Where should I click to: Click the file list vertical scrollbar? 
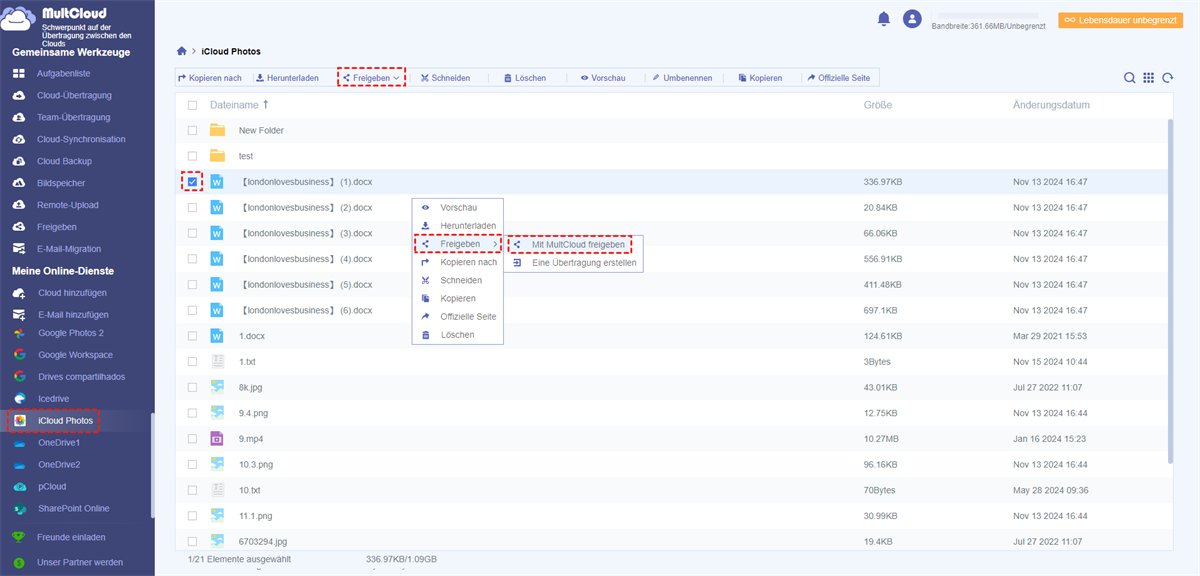pyautogui.click(x=1170, y=290)
